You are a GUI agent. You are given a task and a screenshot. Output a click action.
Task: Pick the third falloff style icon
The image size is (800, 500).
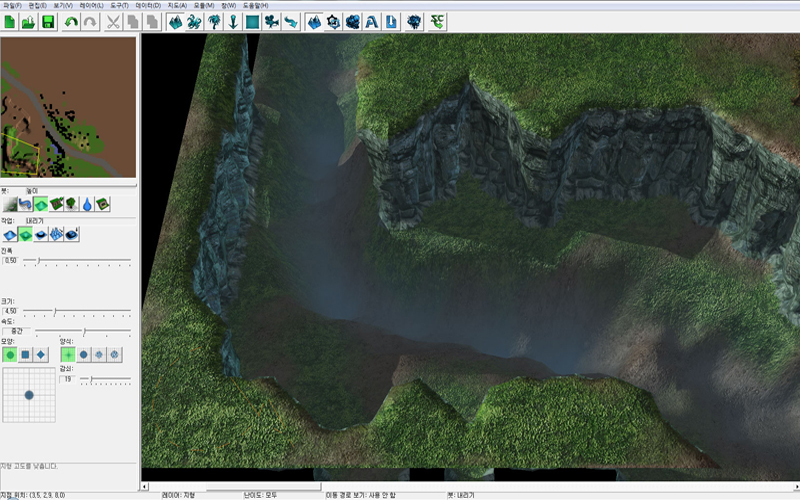point(99,355)
